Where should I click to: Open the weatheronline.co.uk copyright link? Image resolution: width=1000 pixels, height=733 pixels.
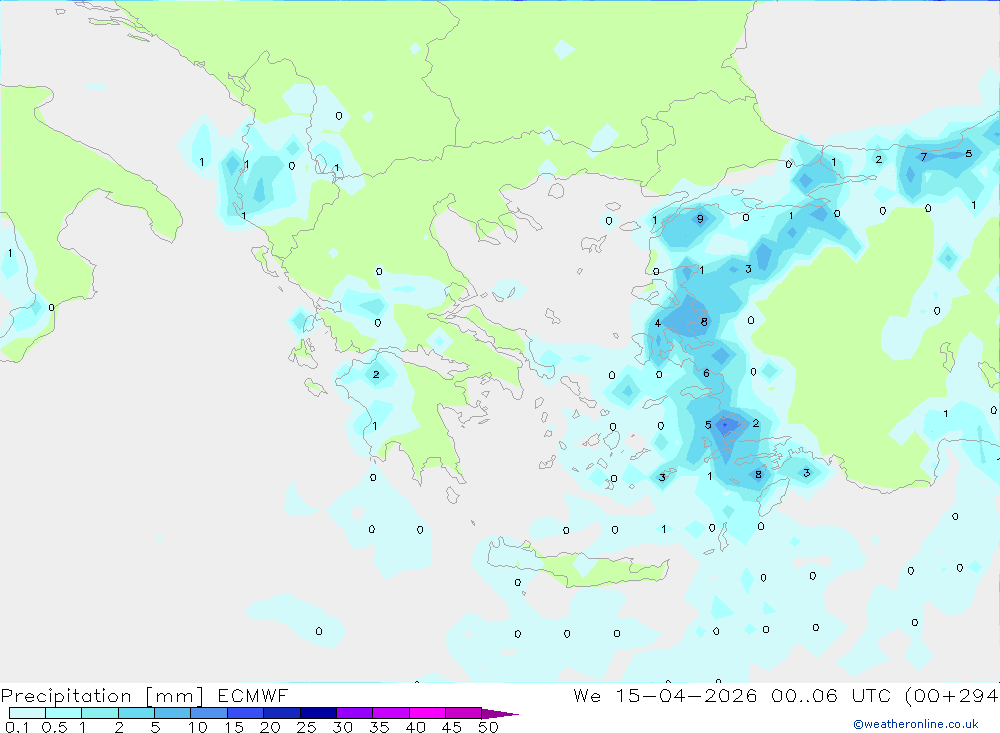tap(916, 724)
